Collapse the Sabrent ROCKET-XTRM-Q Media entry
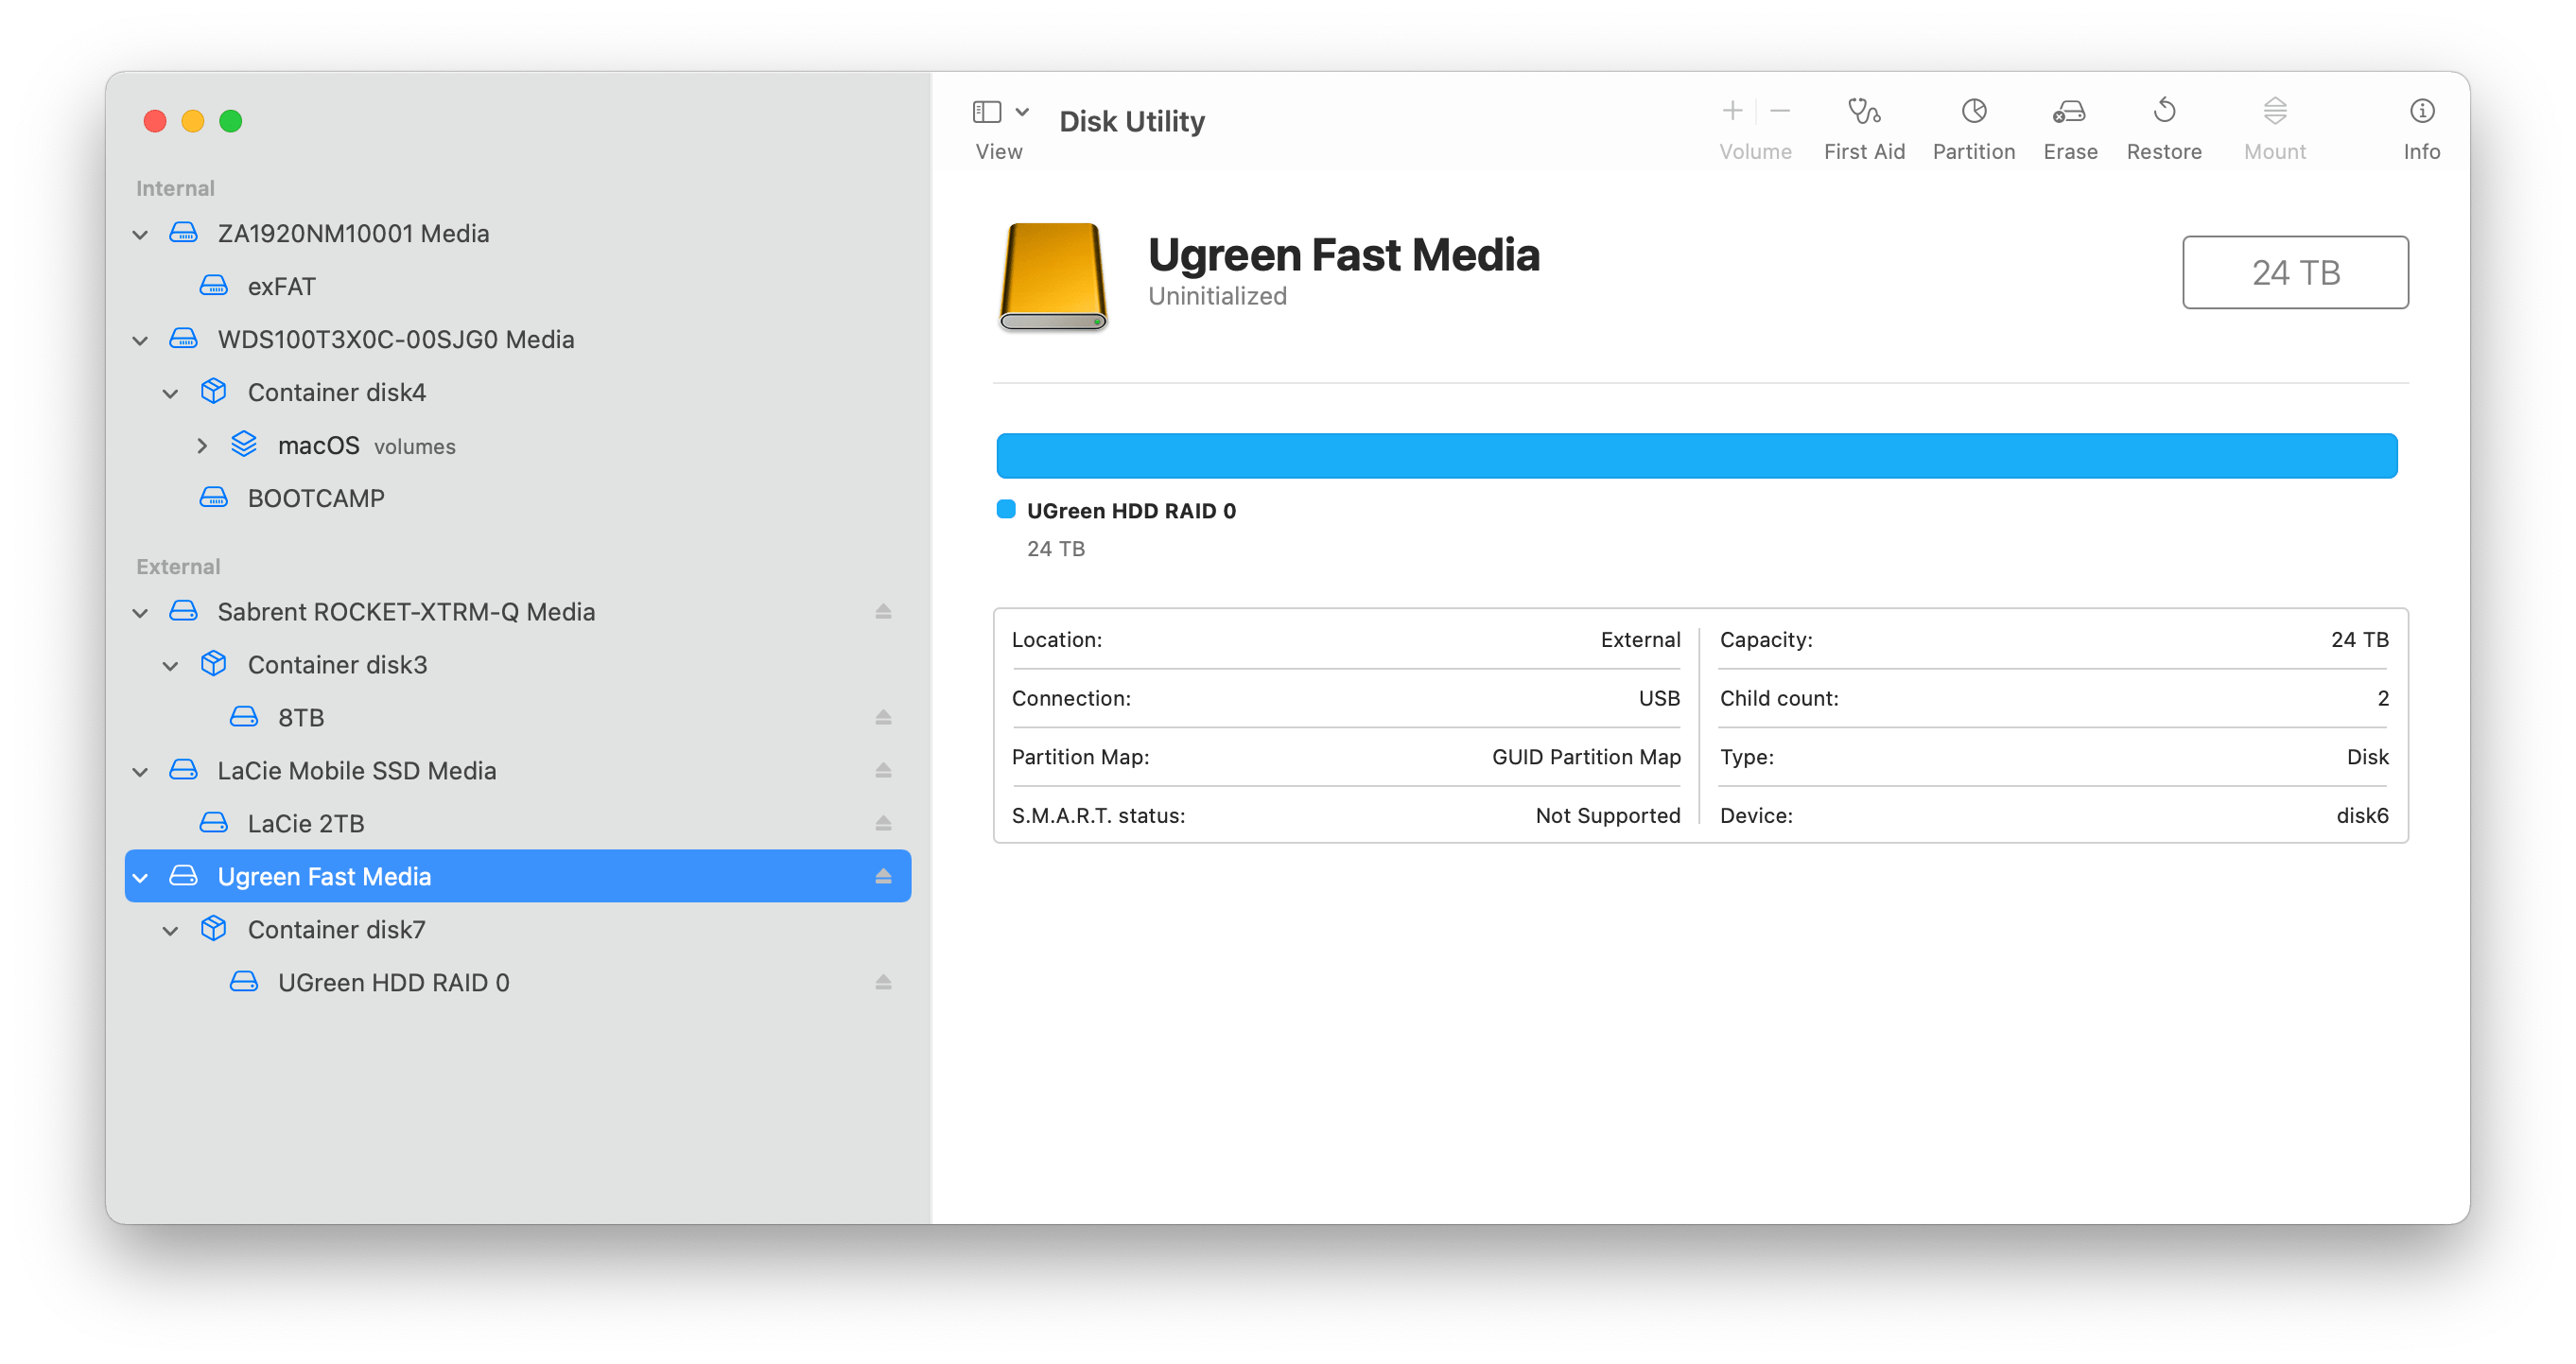This screenshot has height=1364, width=2576. coord(140,611)
